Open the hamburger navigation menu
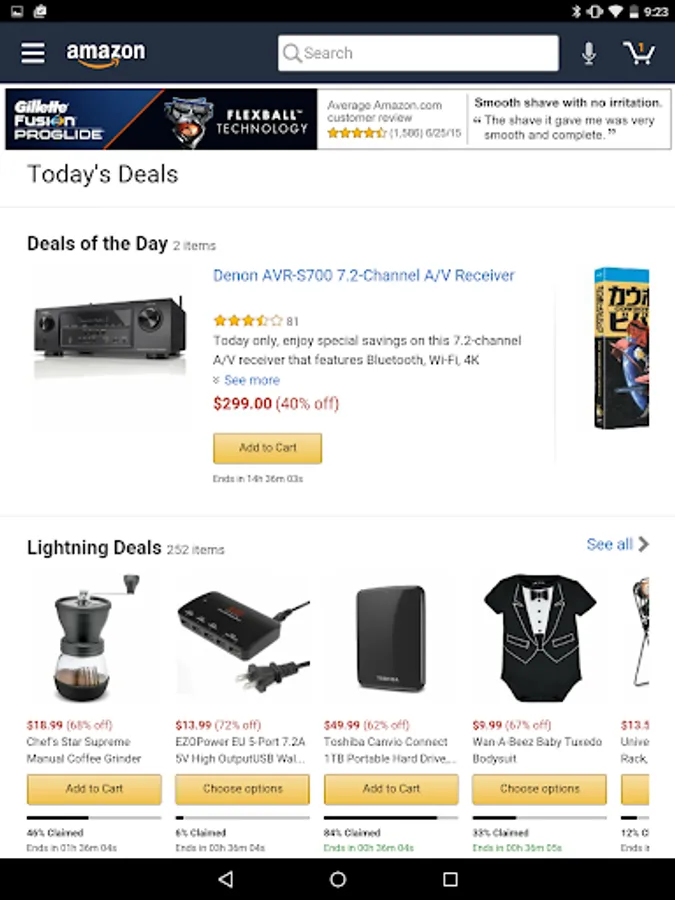Screen dimensions: 675x900 click(33, 53)
